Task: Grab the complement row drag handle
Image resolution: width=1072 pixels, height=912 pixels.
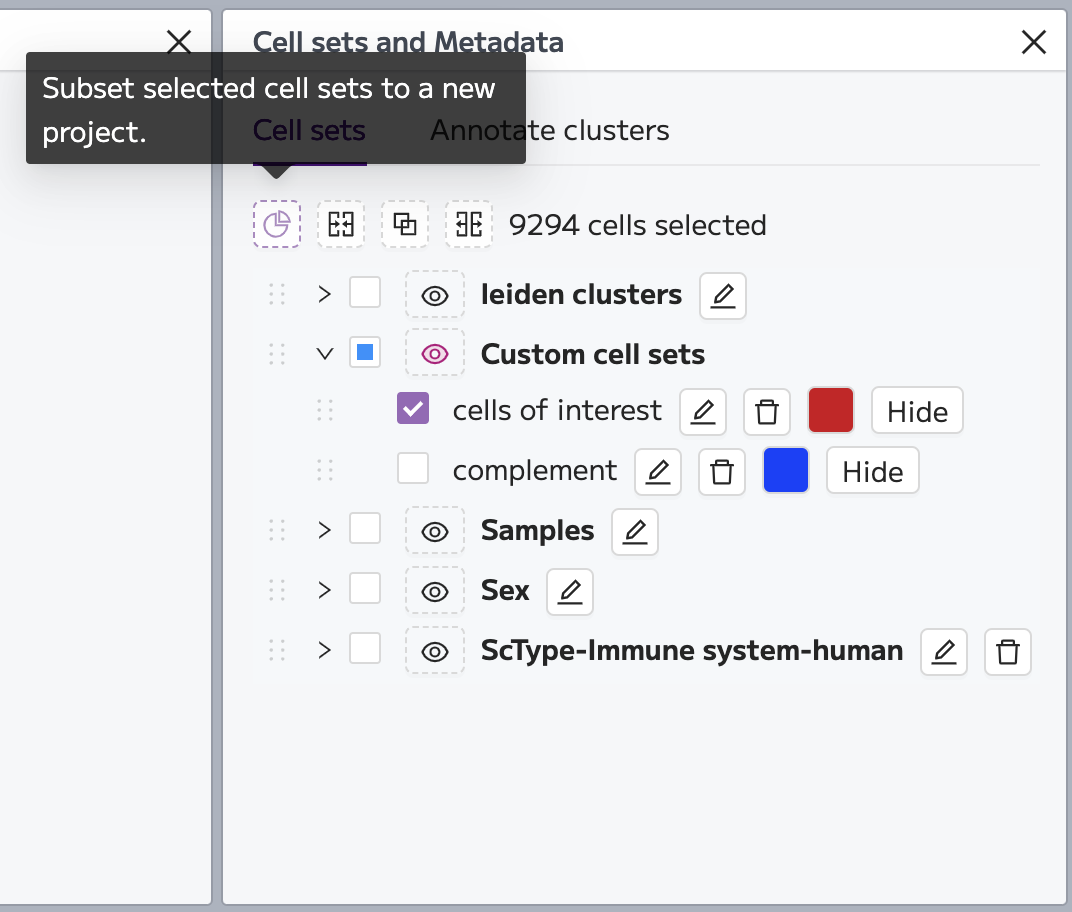Action: click(x=325, y=470)
